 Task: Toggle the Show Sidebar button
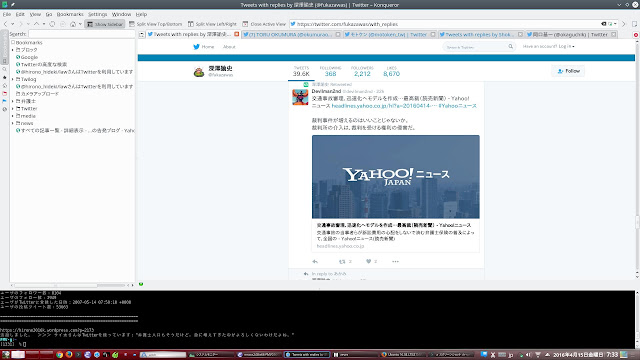tap(104, 24)
